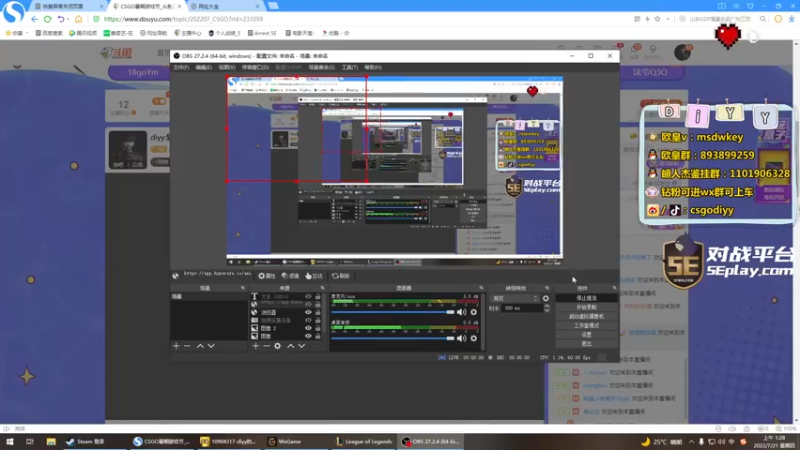Click Stop Streaming button in Controls

[x=586, y=298]
